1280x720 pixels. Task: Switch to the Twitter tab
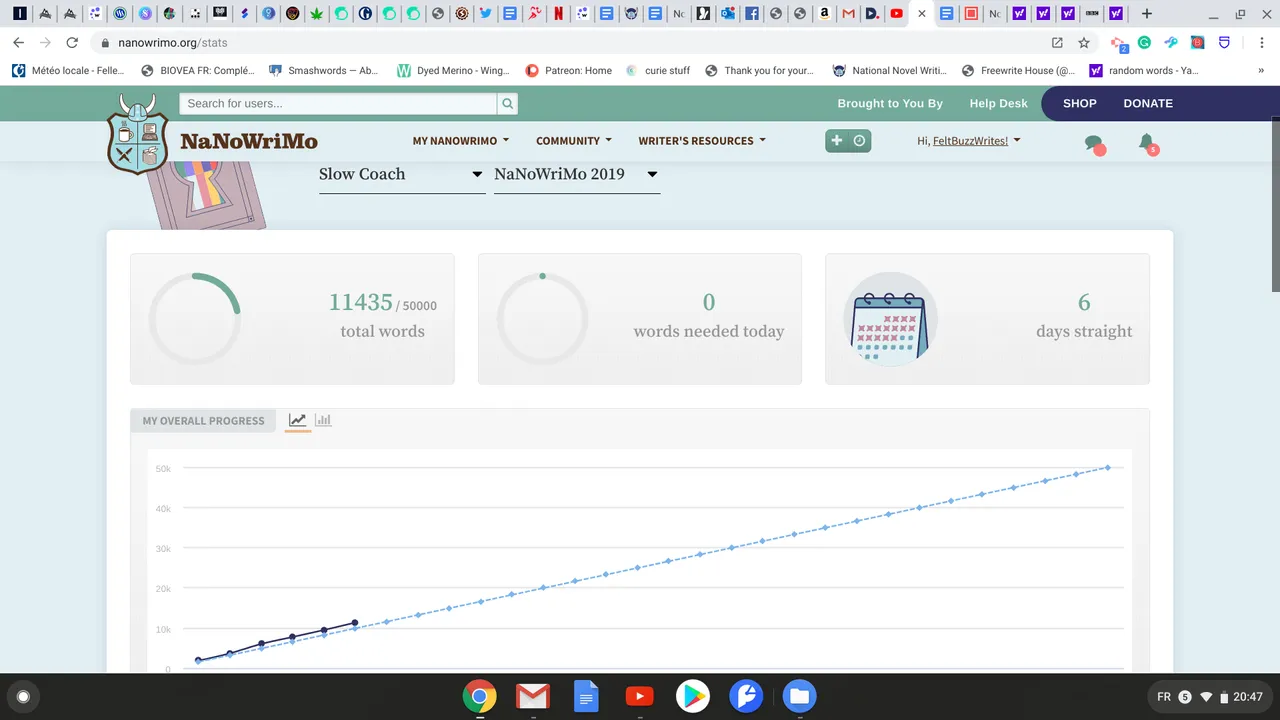pos(485,14)
